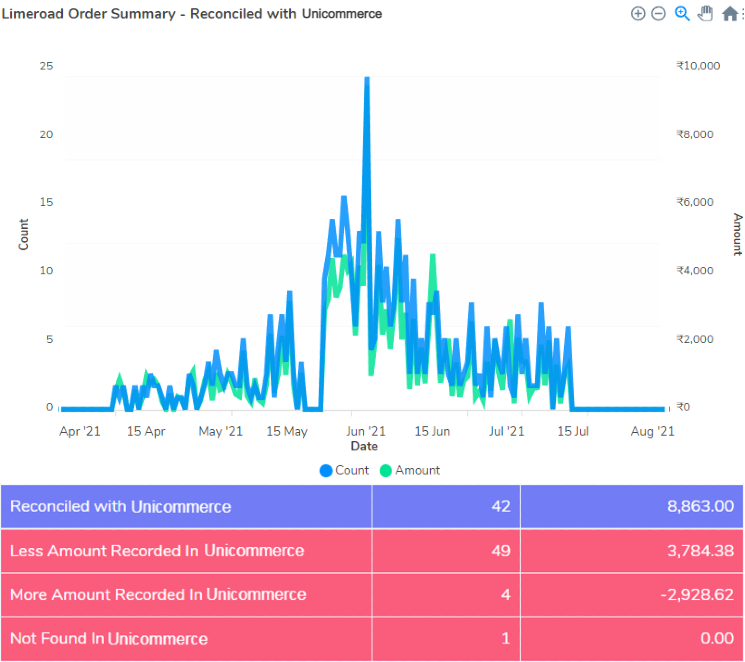Click the Apr '21 x-axis label

coord(80,432)
